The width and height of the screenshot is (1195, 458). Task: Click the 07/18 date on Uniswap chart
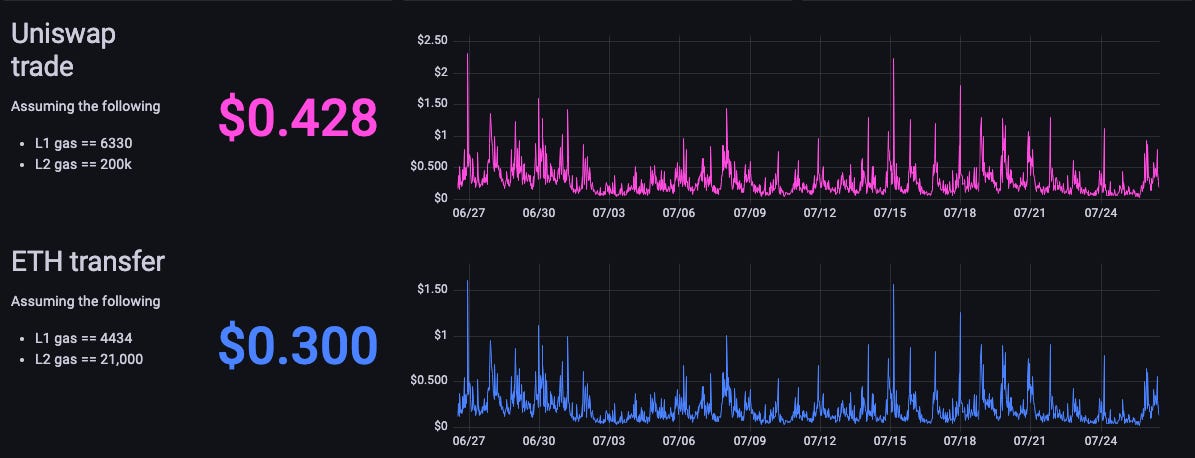point(960,213)
